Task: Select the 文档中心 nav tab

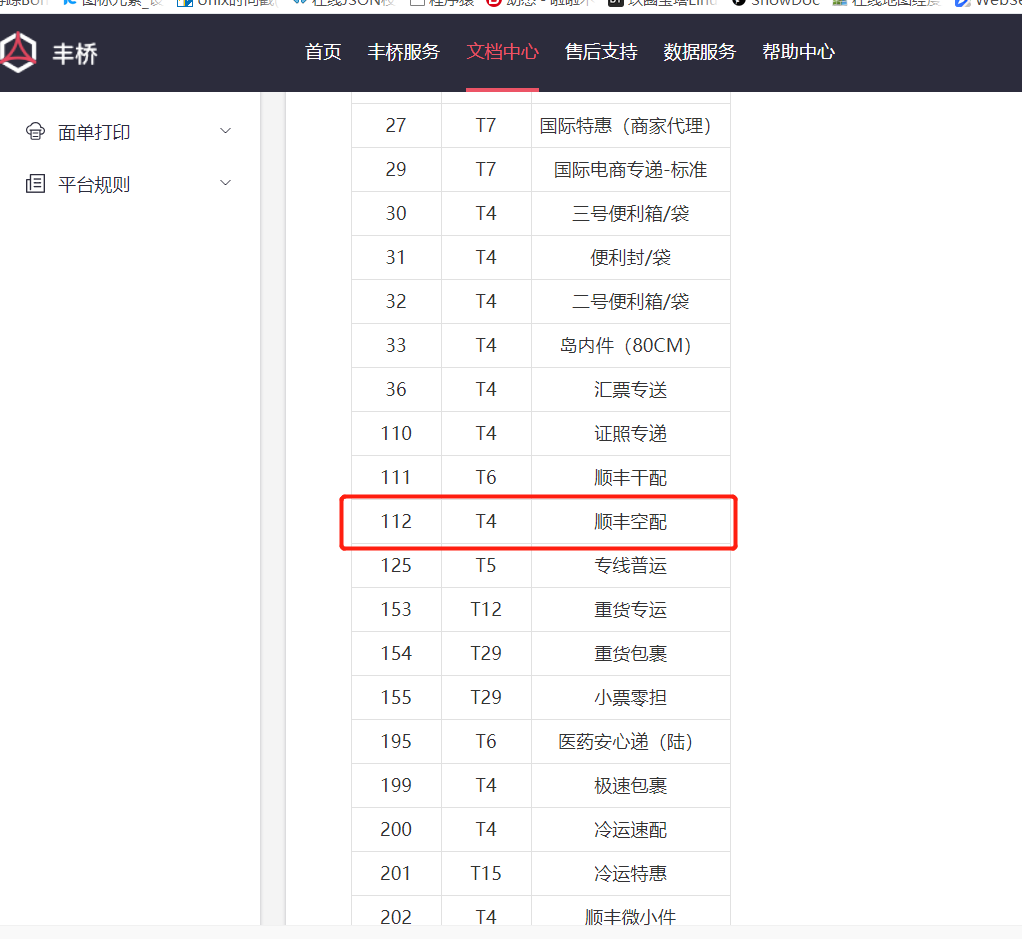Action: tap(503, 52)
